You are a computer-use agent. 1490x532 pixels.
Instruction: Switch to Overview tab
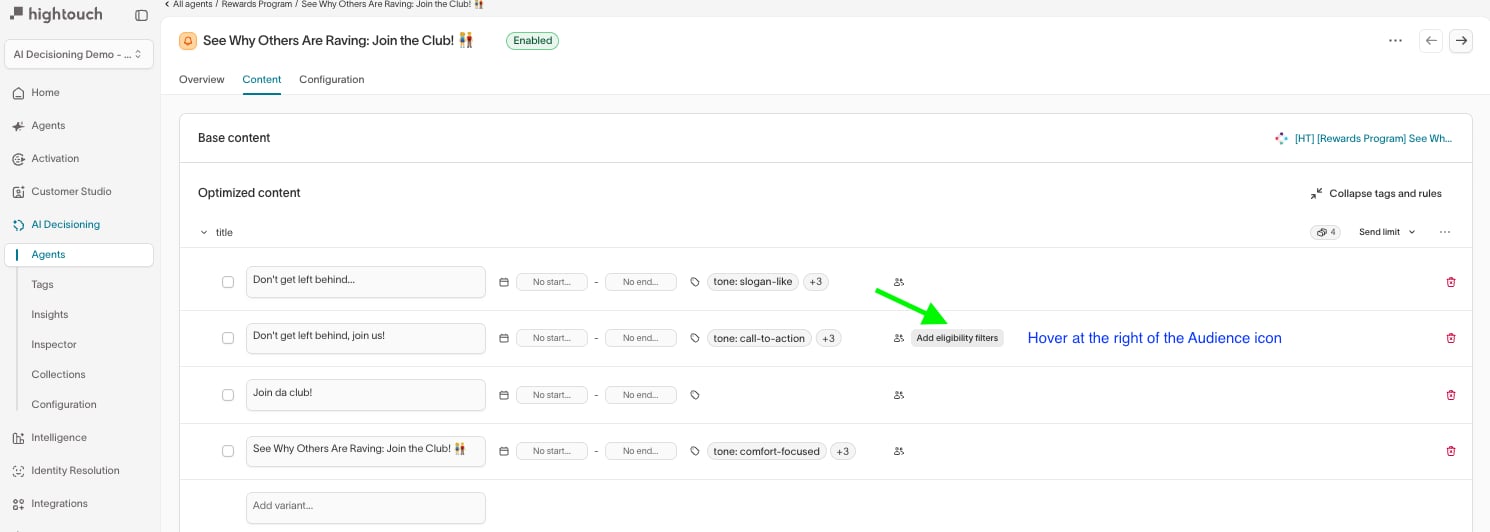201,79
